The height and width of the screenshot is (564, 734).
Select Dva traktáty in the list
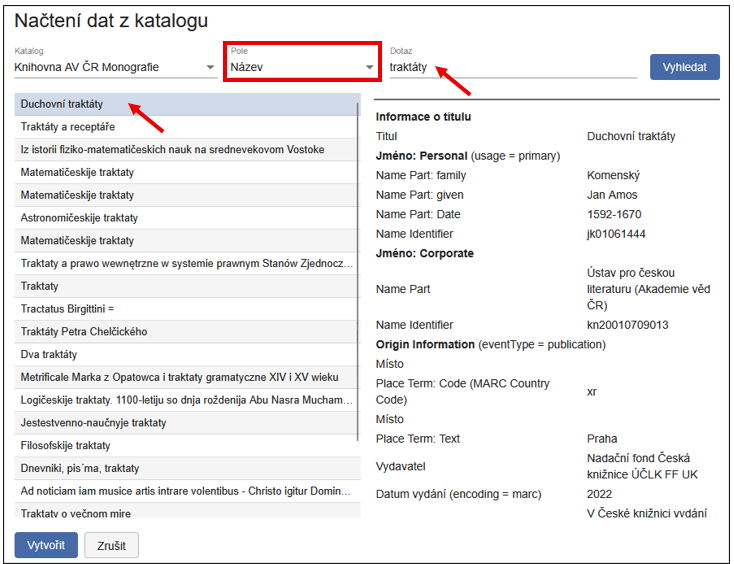(x=186, y=355)
